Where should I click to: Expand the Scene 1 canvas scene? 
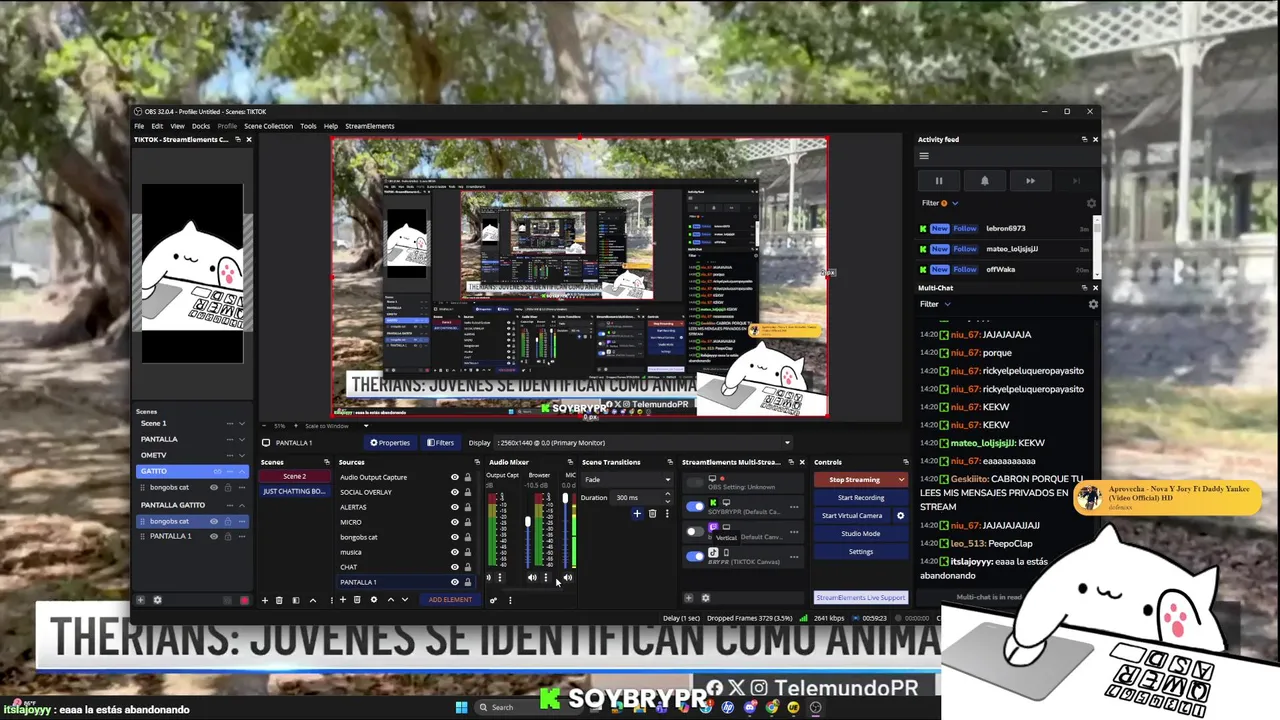pos(241,423)
